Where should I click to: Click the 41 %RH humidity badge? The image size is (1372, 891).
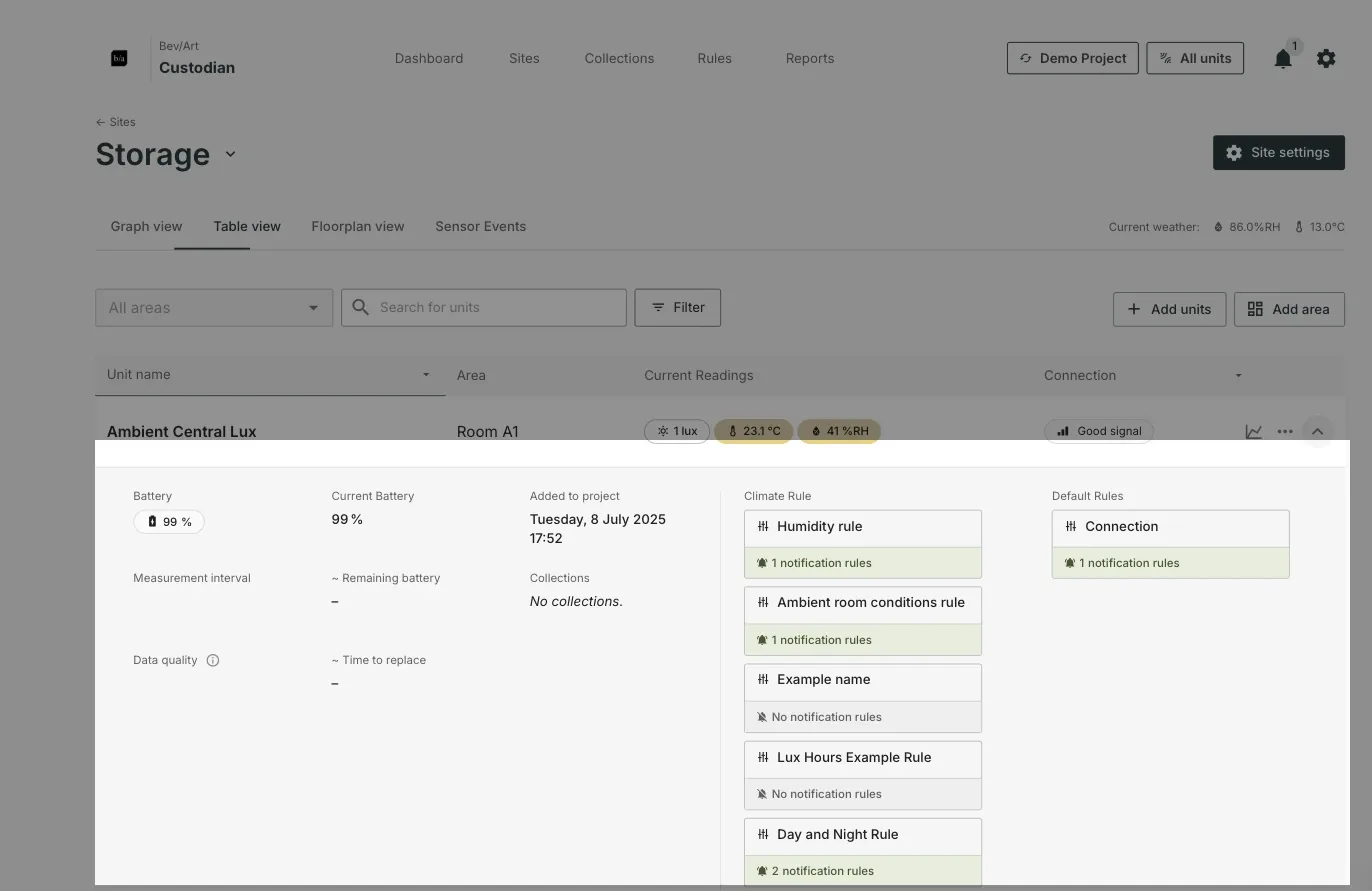[x=839, y=431]
